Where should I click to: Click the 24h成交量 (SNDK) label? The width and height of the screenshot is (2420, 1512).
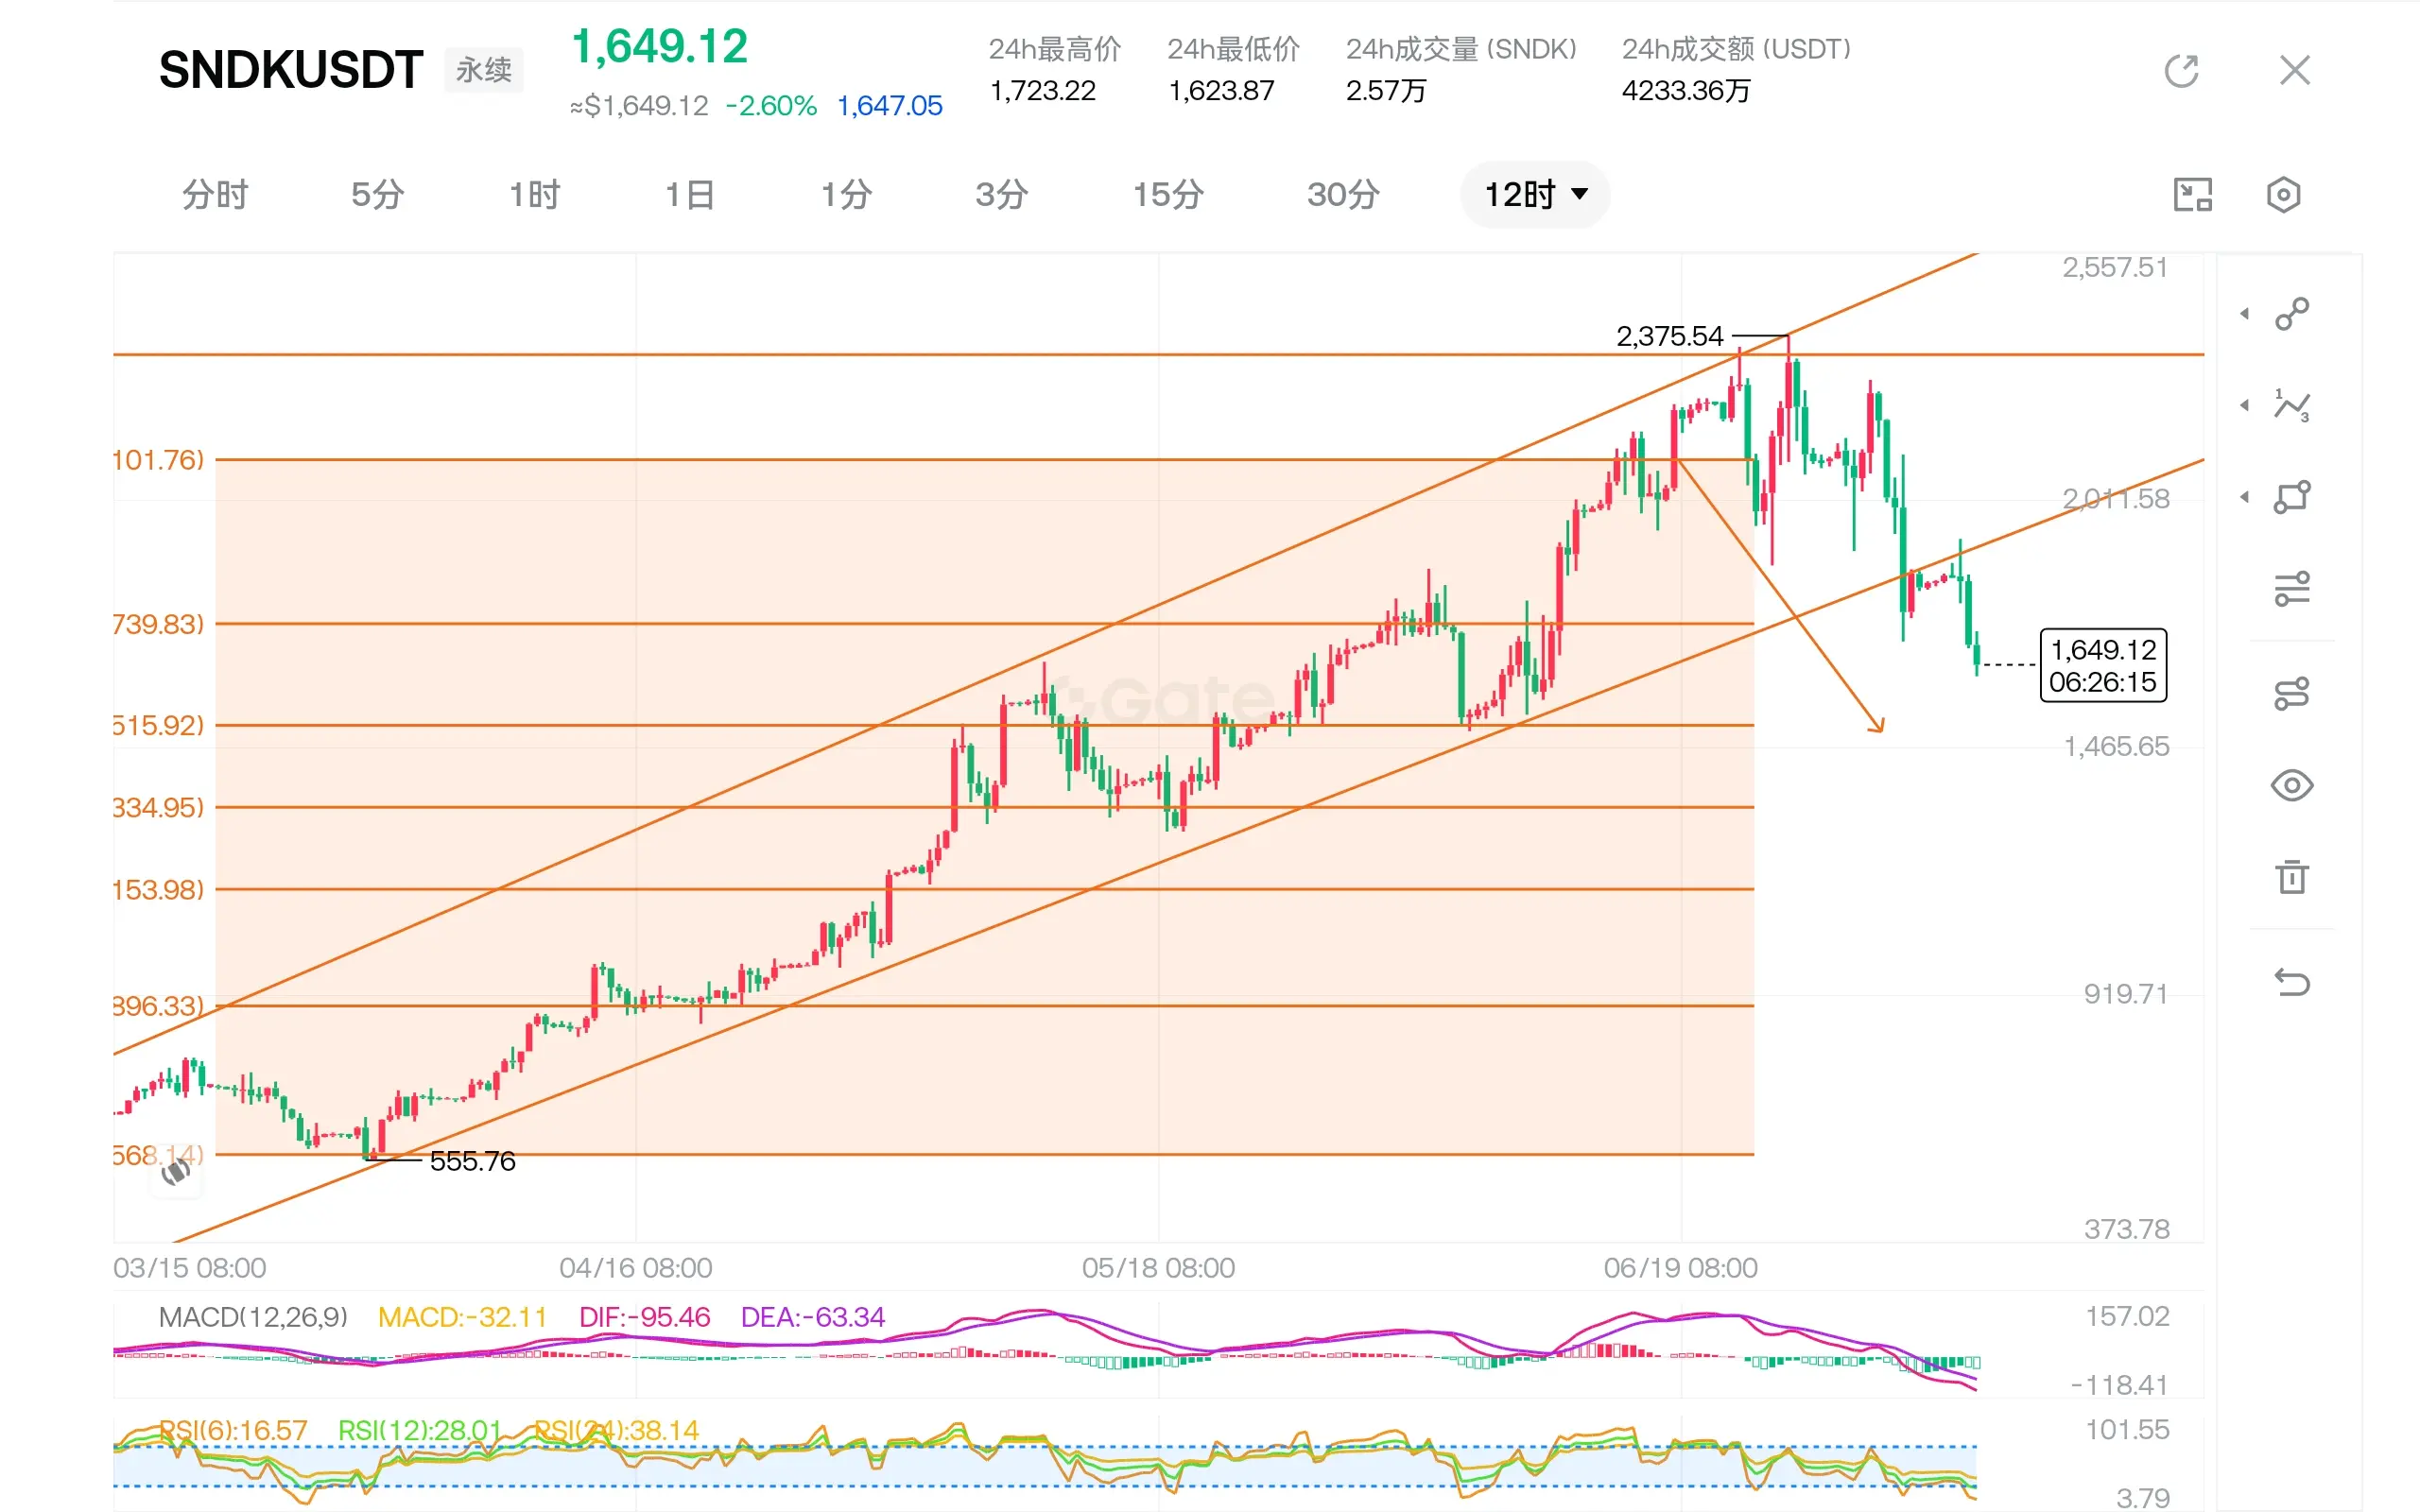pos(1461,49)
